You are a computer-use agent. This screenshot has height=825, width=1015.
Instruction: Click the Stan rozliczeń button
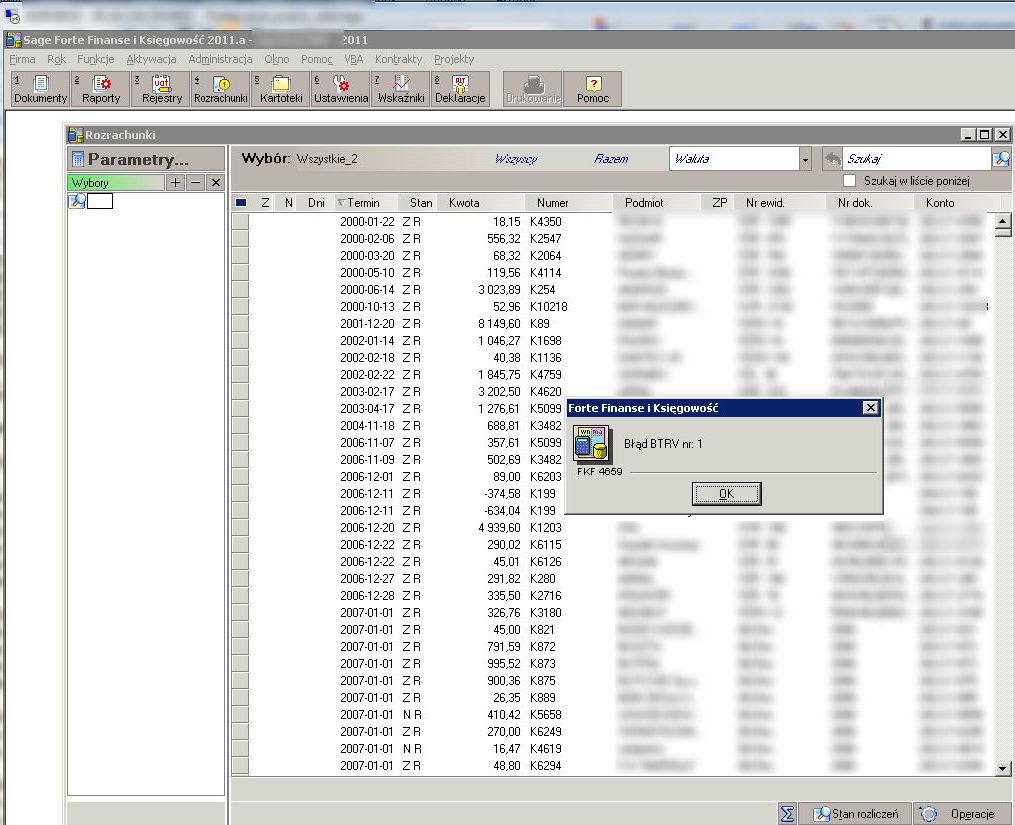pos(856,814)
